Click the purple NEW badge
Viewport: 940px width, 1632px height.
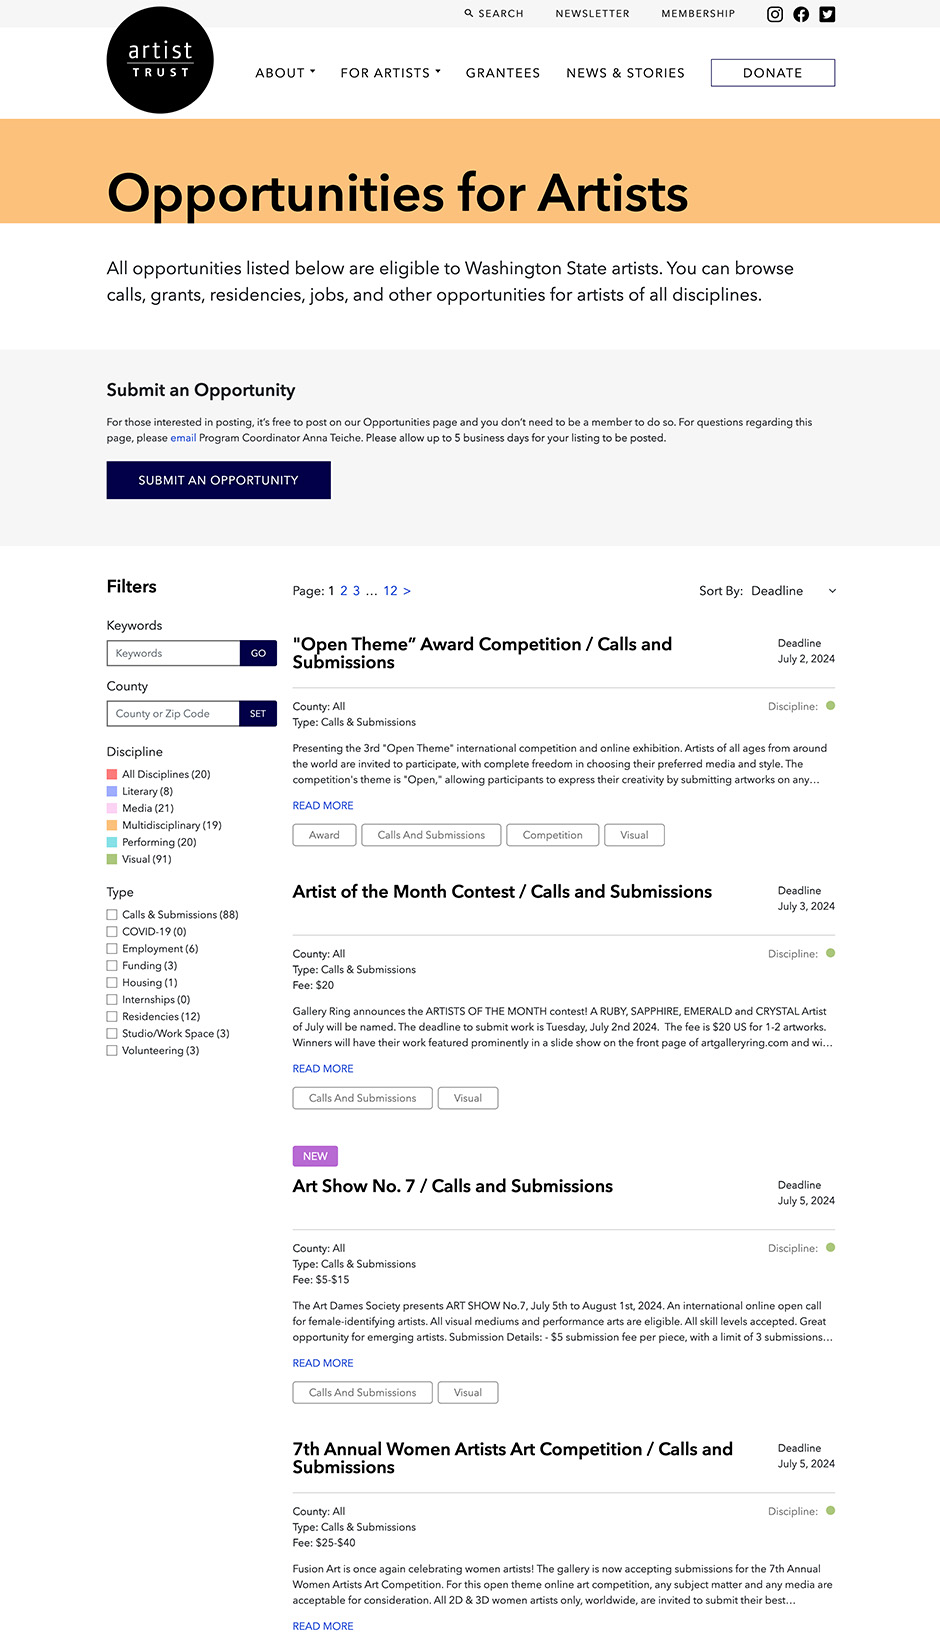(x=315, y=1156)
